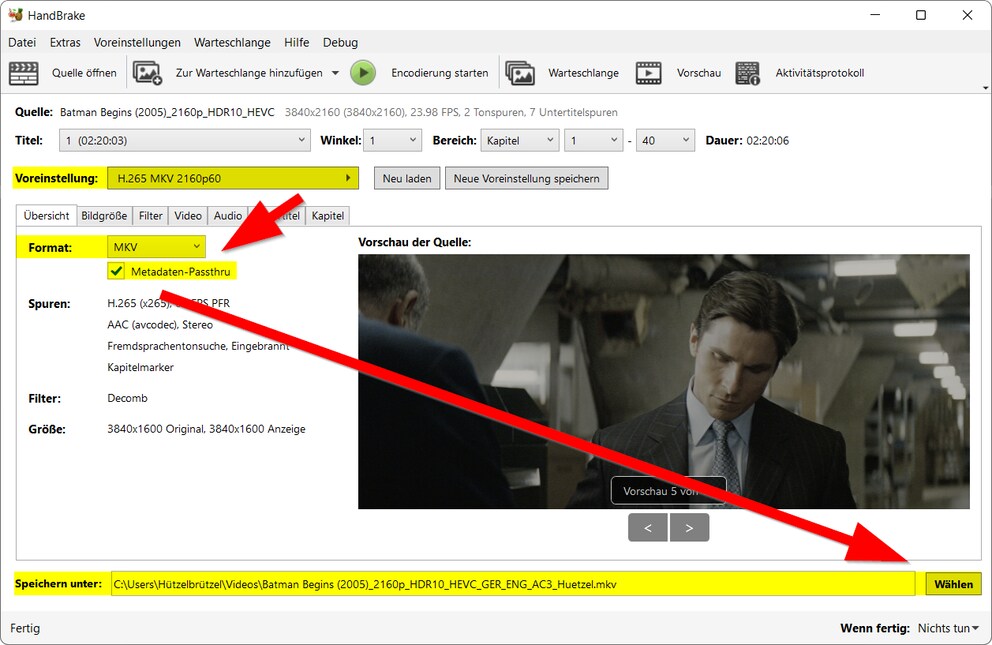This screenshot has height=645, width=992.
Task: Toggle the Metadaten-Passthru checkbox
Action: (117, 271)
